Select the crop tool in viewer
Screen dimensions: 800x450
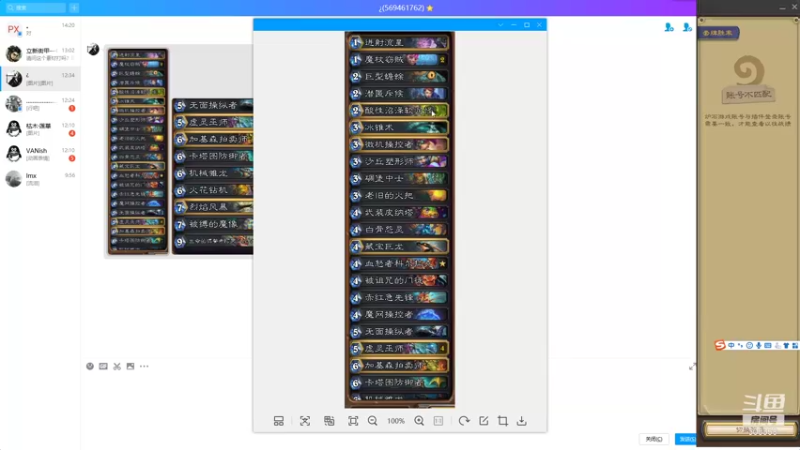click(x=503, y=421)
